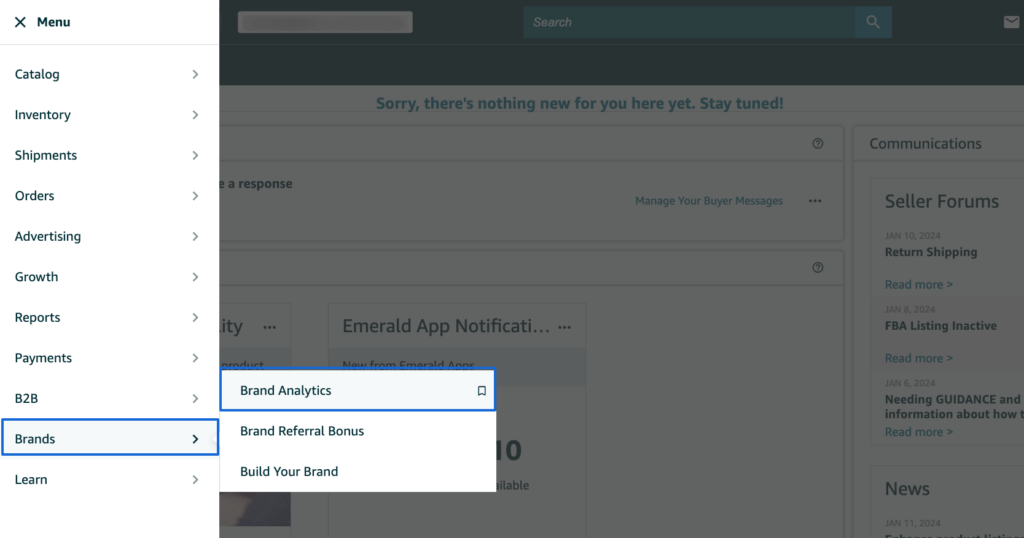This screenshot has width=1024, height=538.
Task: Expand Payments submenu chevron
Action: pos(195,358)
